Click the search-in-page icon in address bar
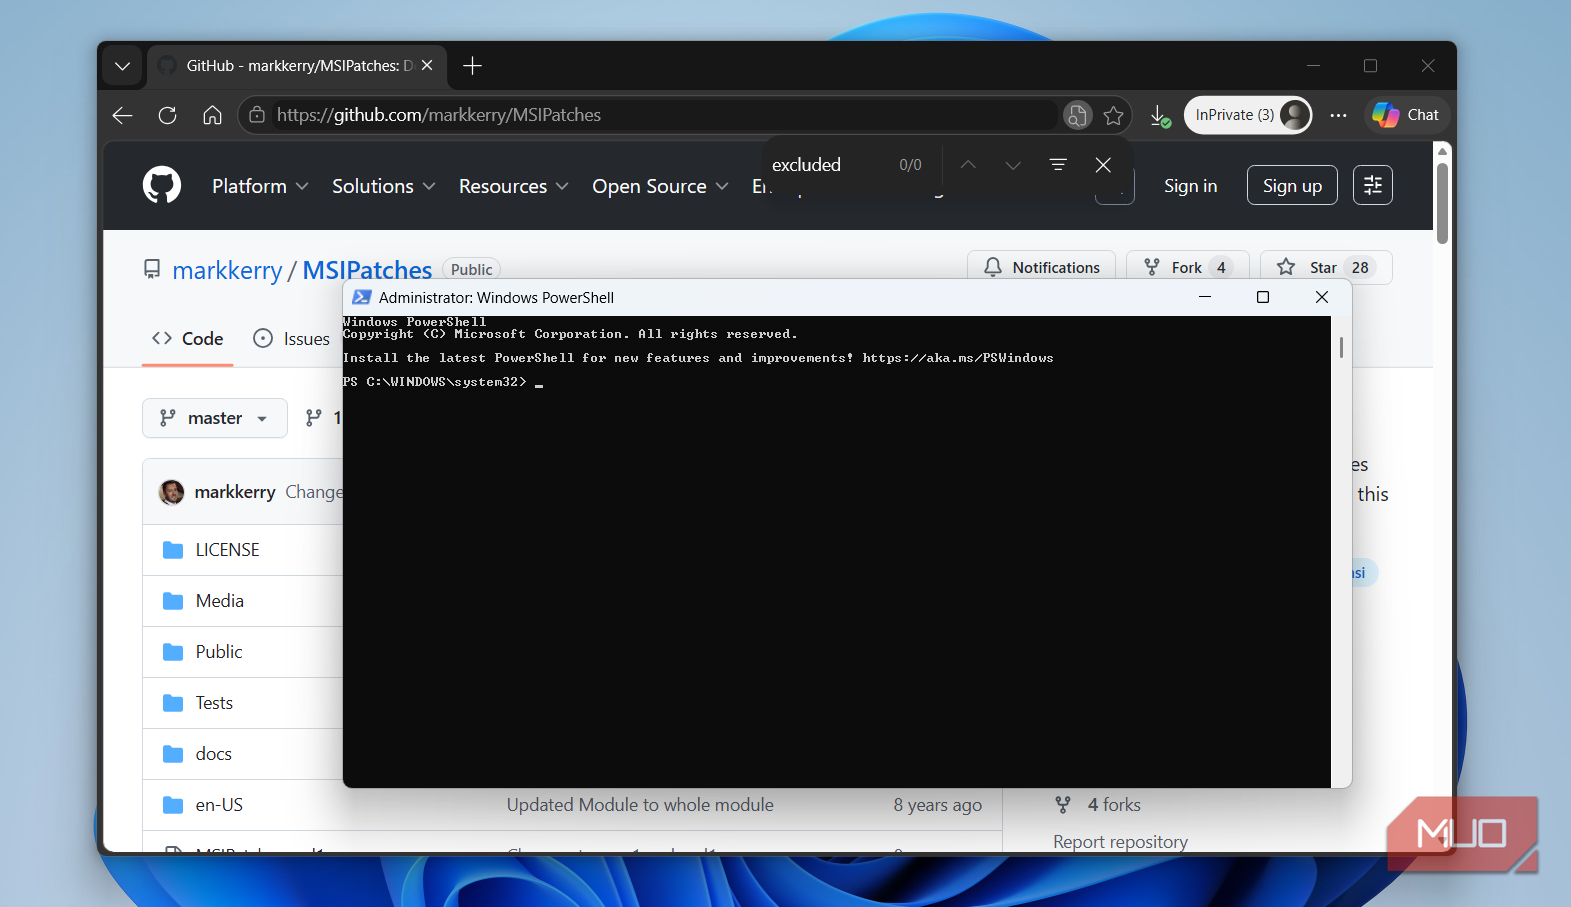This screenshot has width=1571, height=907. [1077, 116]
